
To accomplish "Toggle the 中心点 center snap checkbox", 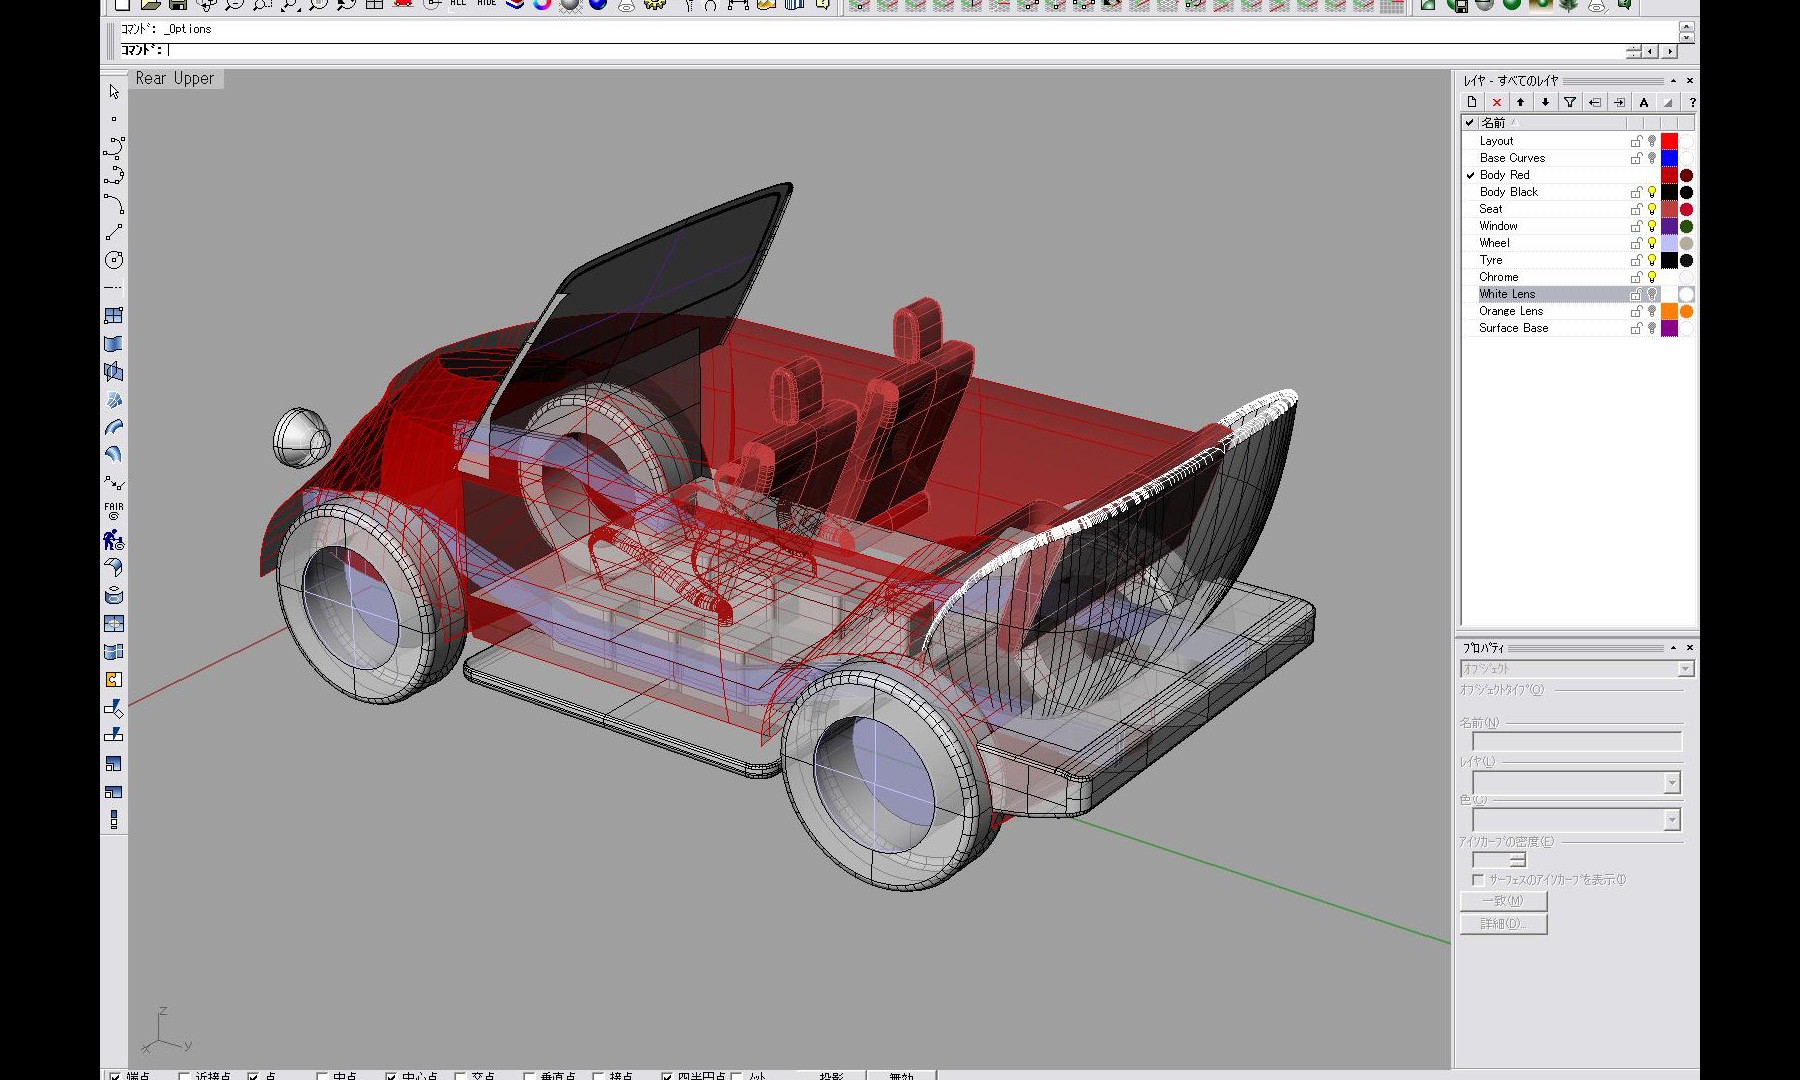I will coord(391,1077).
